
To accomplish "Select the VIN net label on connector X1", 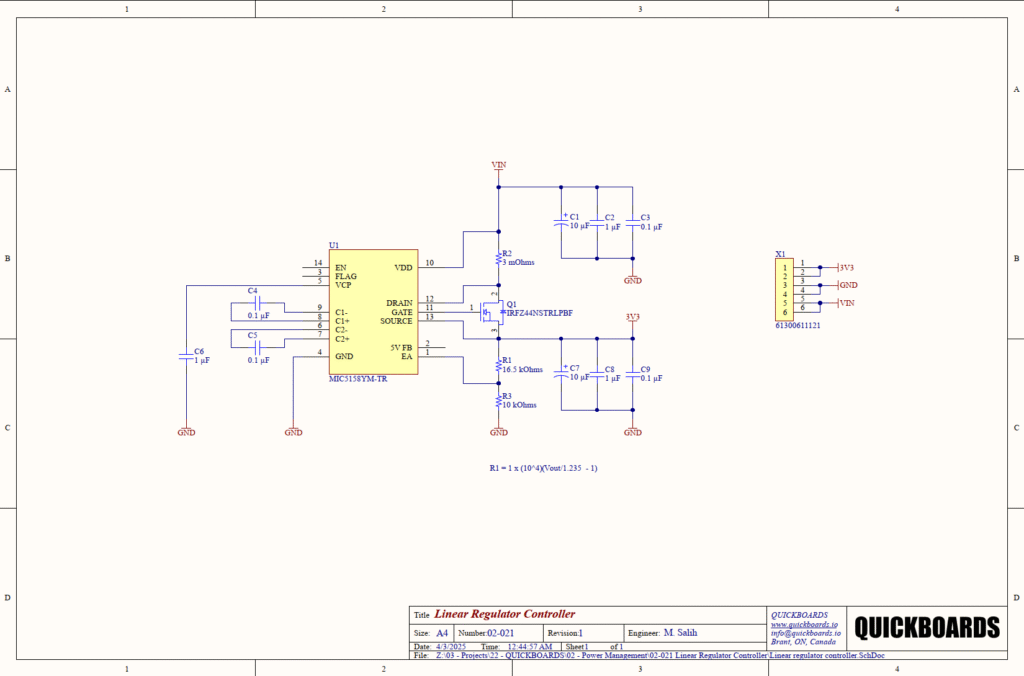I will (847, 303).
